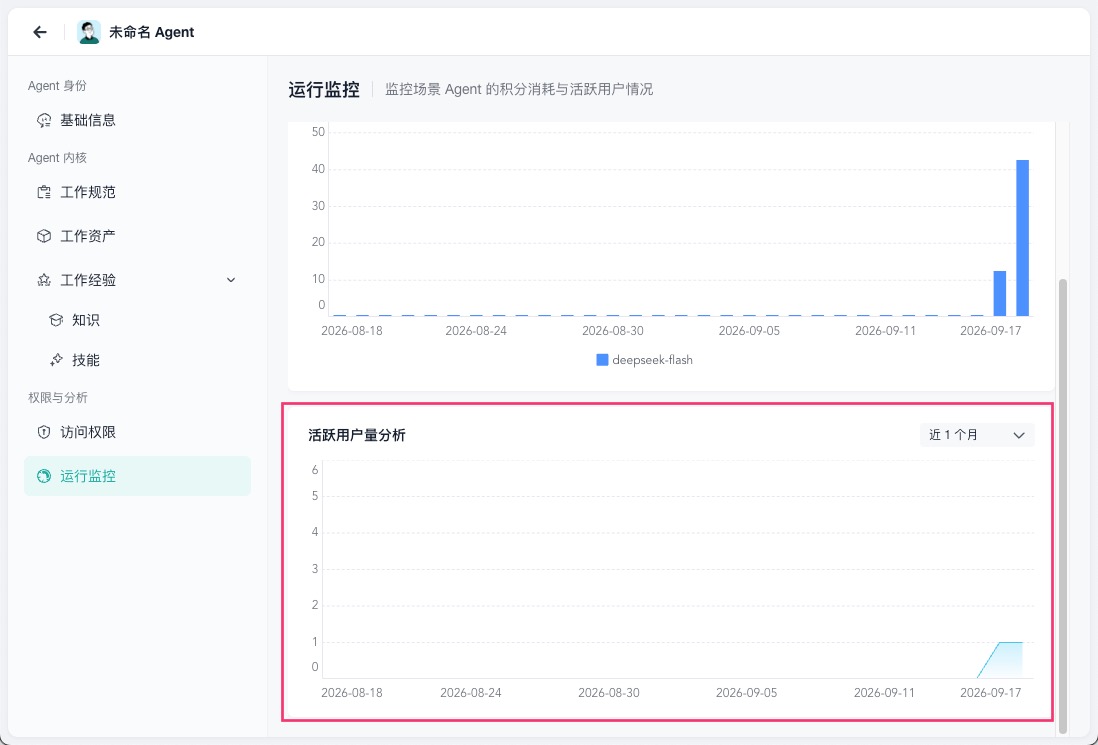1098x745 pixels.
Task: Click the 监控场景 Agent subtitle text
Action: [x=519, y=90]
